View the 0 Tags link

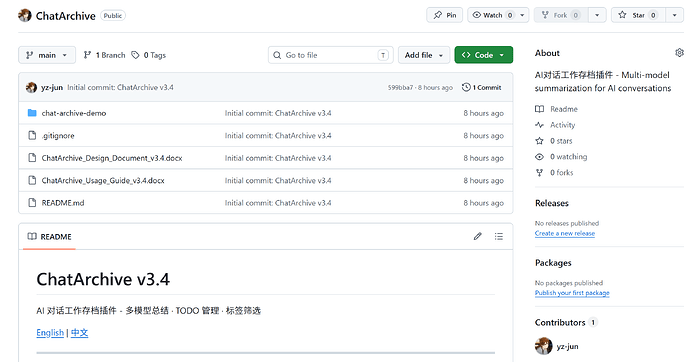point(149,55)
